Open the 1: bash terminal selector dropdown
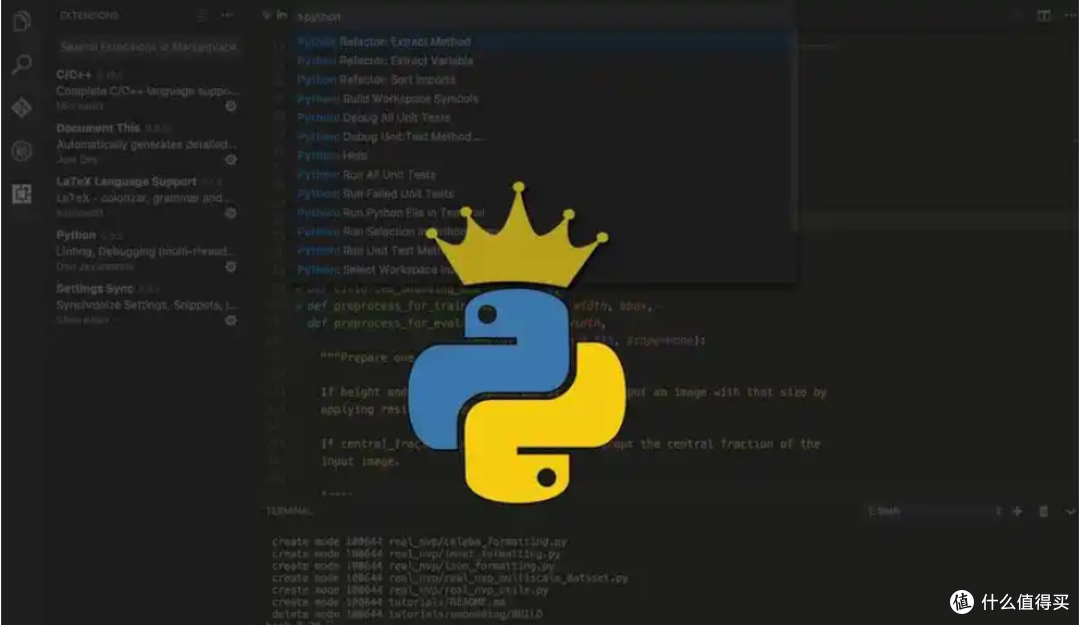Screen dimensions: 1080x625 coord(933,511)
